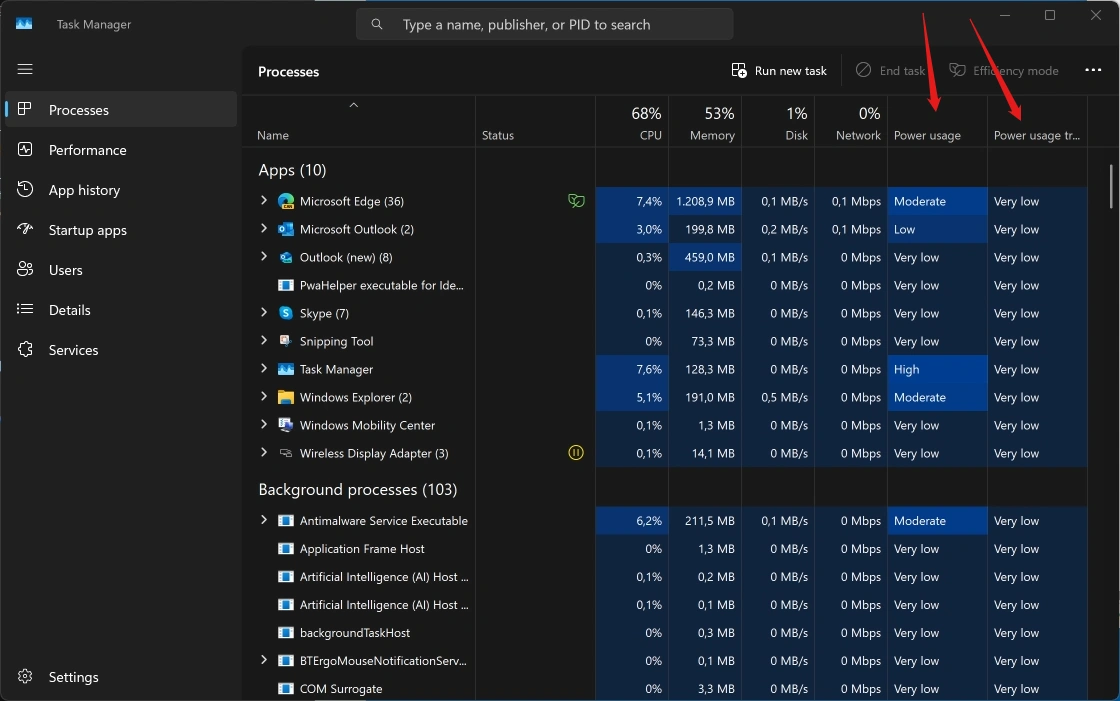The height and width of the screenshot is (701, 1120).
Task: Open the Startup apps page
Action: (87, 230)
